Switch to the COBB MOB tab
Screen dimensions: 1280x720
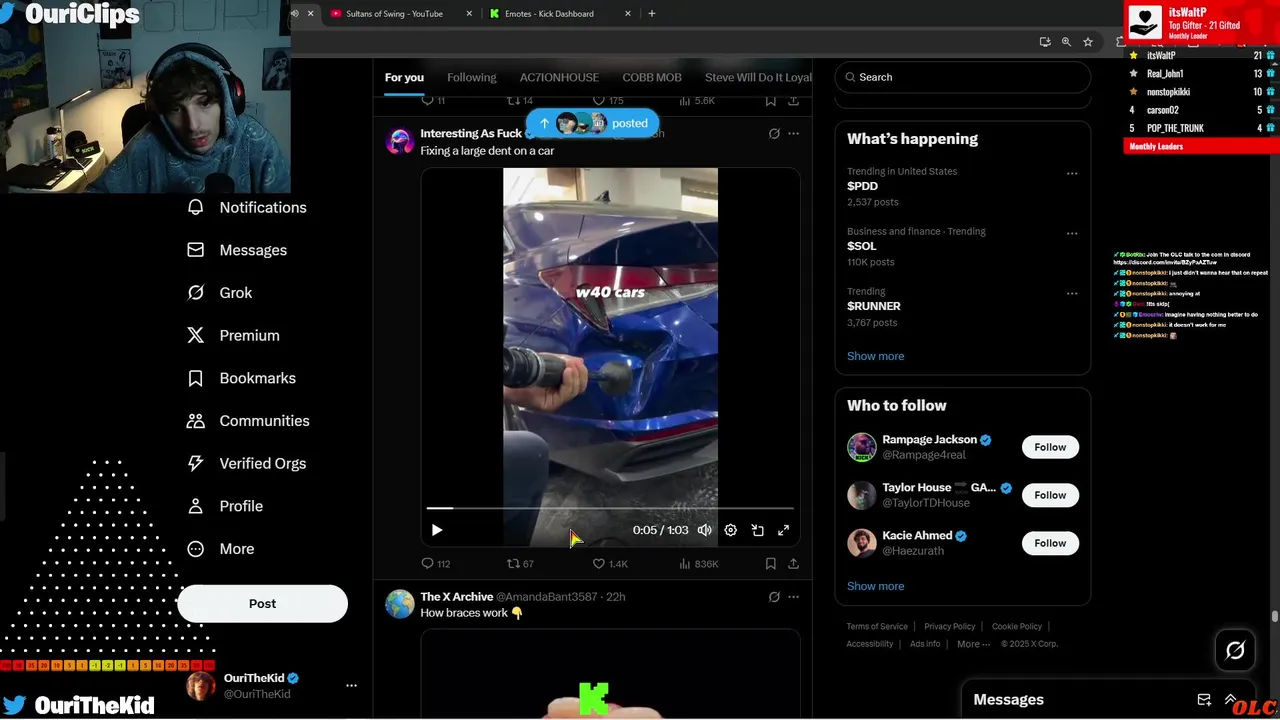652,77
